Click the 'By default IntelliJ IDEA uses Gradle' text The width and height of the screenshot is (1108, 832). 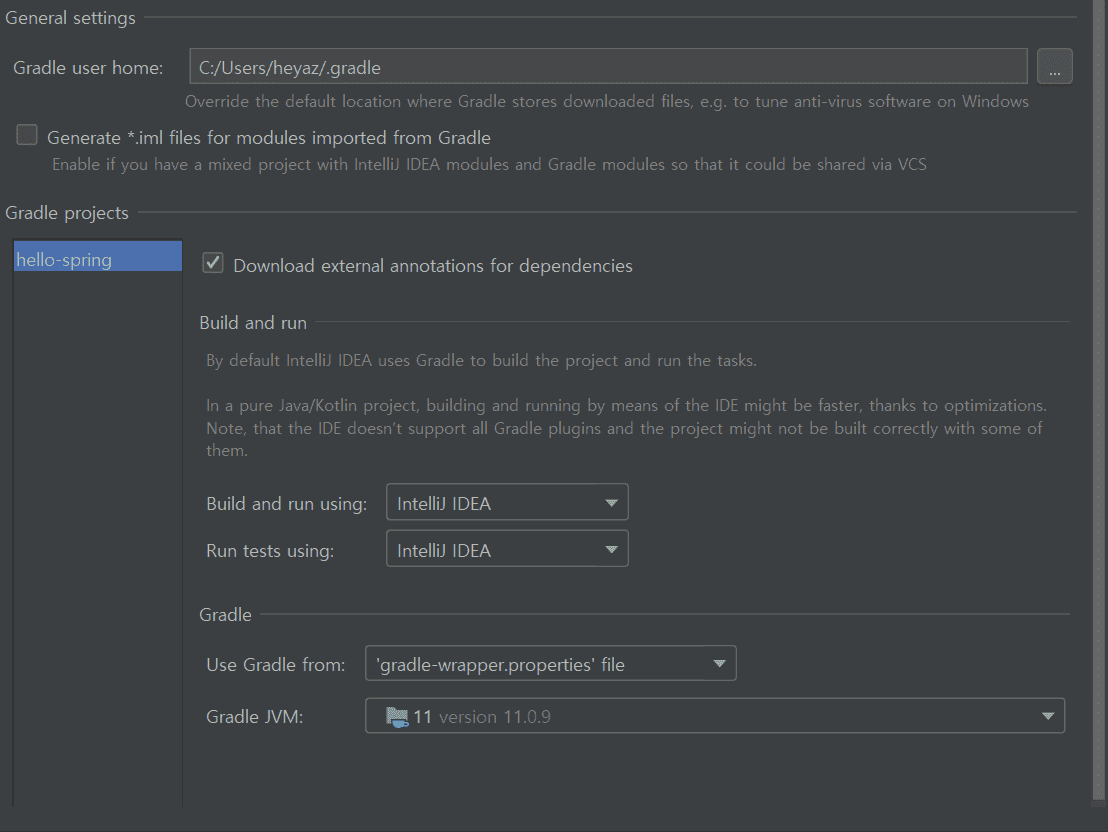coord(481,361)
